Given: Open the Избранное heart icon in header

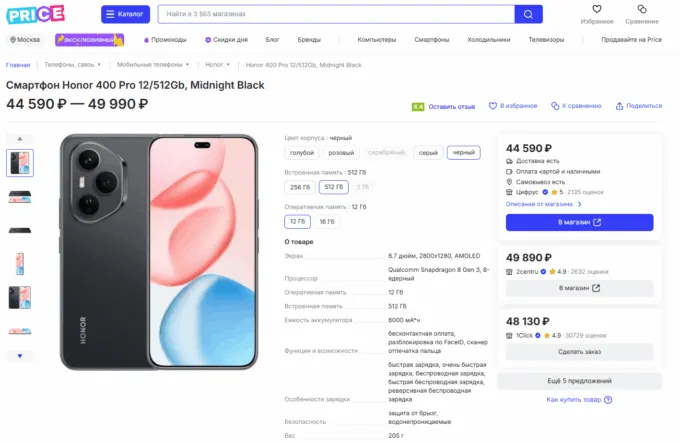Looking at the screenshot, I should 596,10.
